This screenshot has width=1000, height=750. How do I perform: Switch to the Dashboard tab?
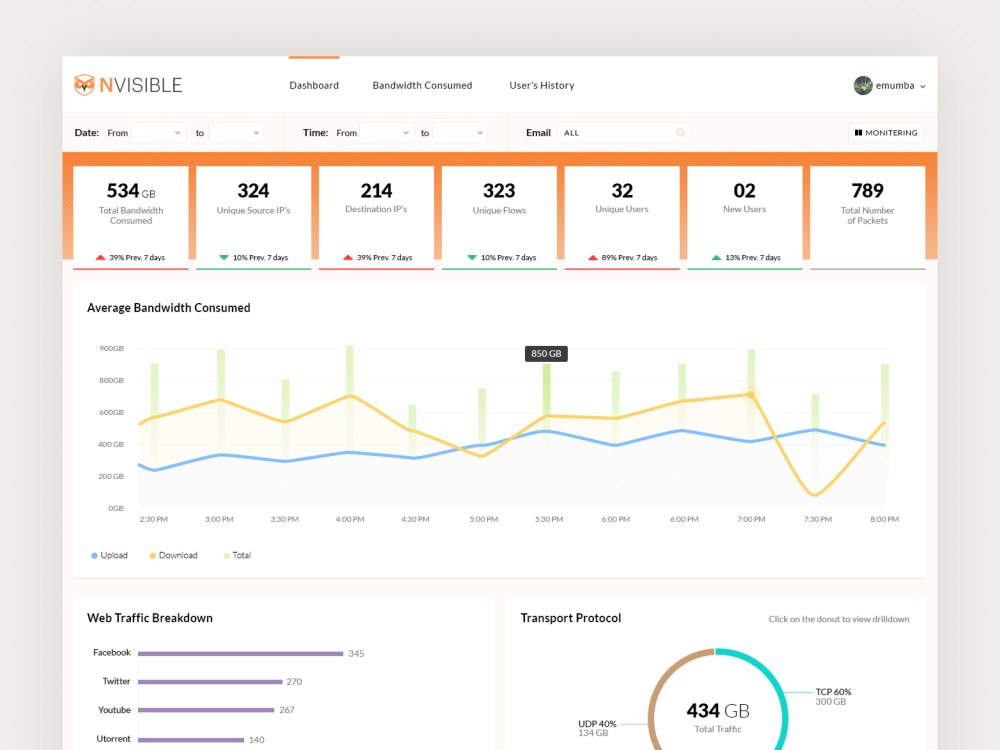pyautogui.click(x=314, y=85)
